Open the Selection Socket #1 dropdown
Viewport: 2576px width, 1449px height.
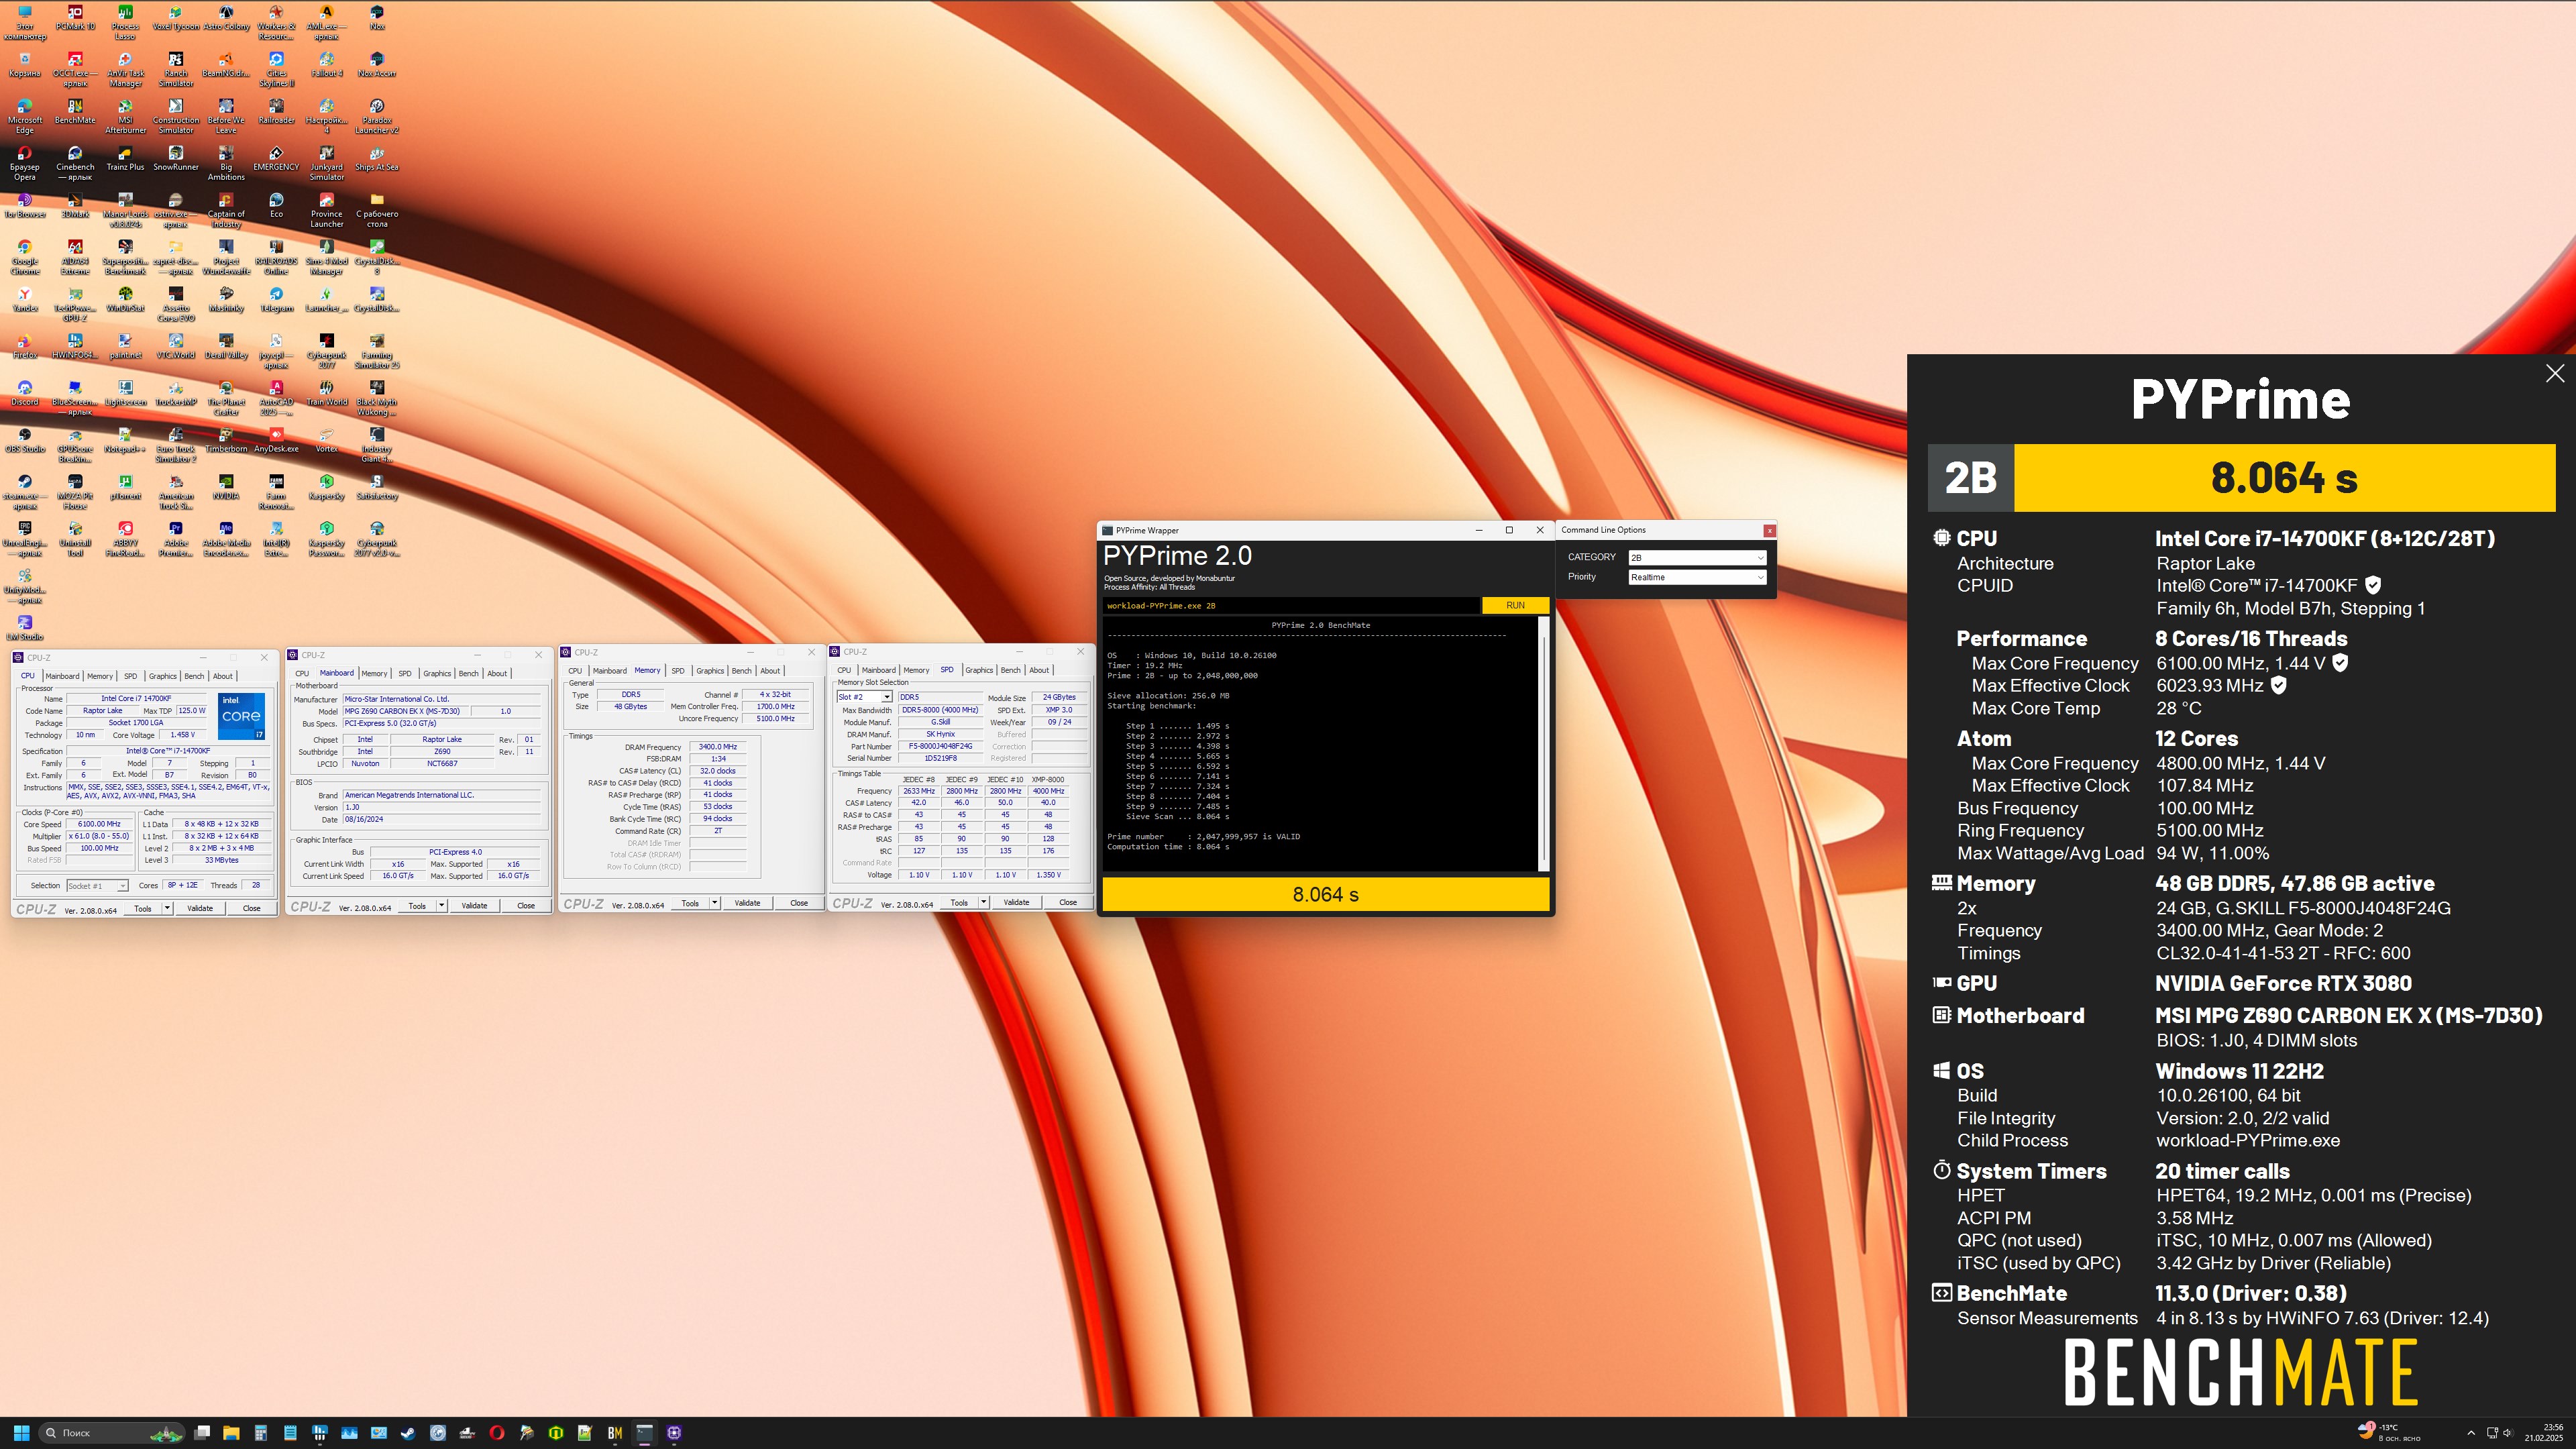pos(97,885)
